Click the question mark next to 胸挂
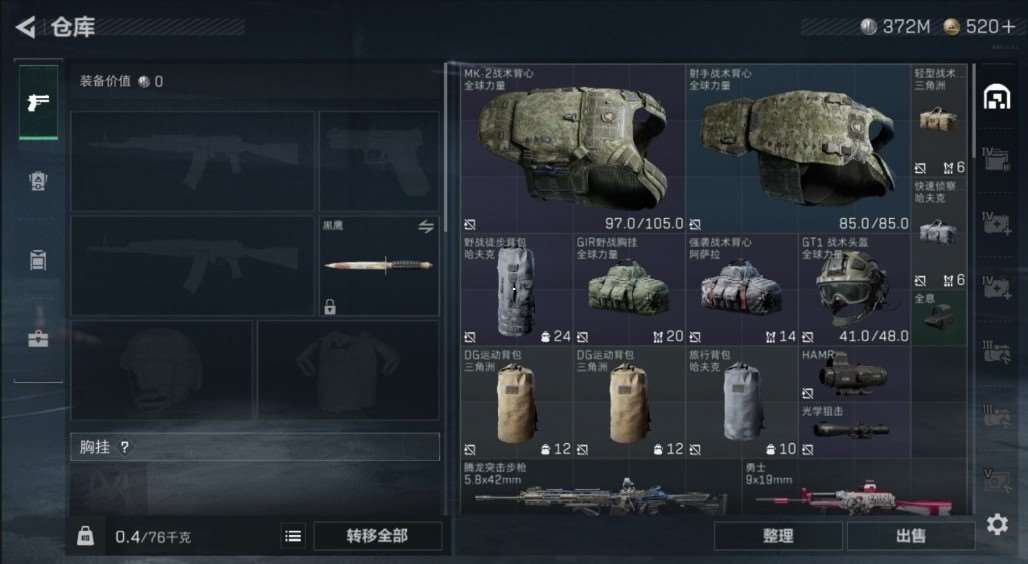1028x564 pixels. pyautogui.click(x=125, y=447)
